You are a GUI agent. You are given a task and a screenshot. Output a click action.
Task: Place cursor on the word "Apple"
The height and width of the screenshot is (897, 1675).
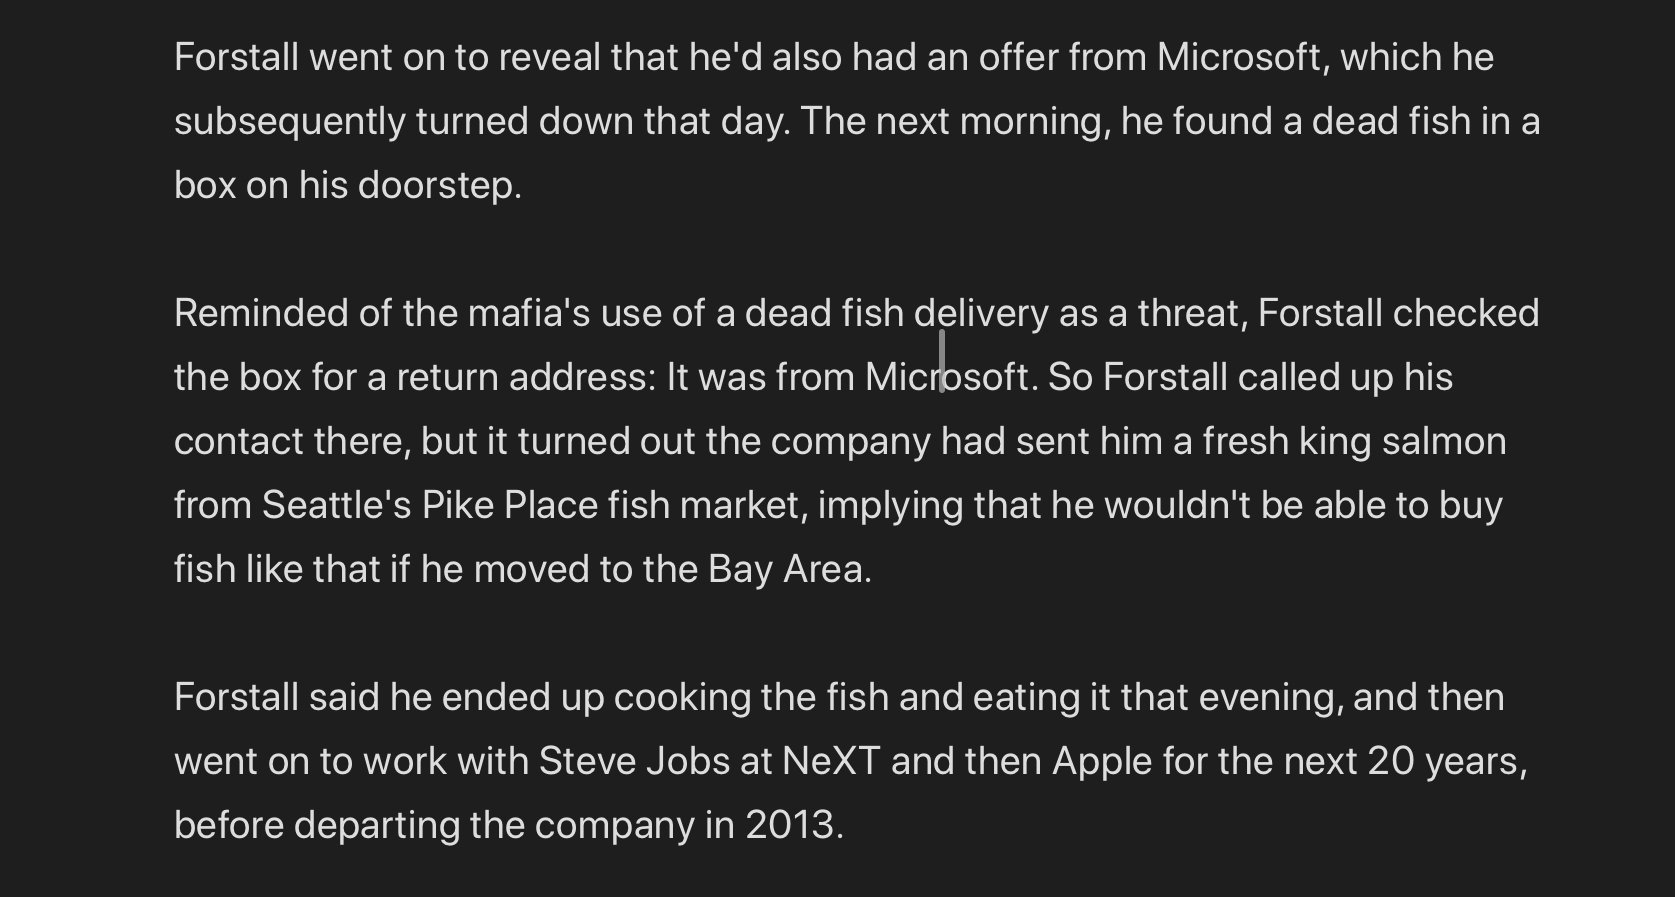tap(1102, 762)
